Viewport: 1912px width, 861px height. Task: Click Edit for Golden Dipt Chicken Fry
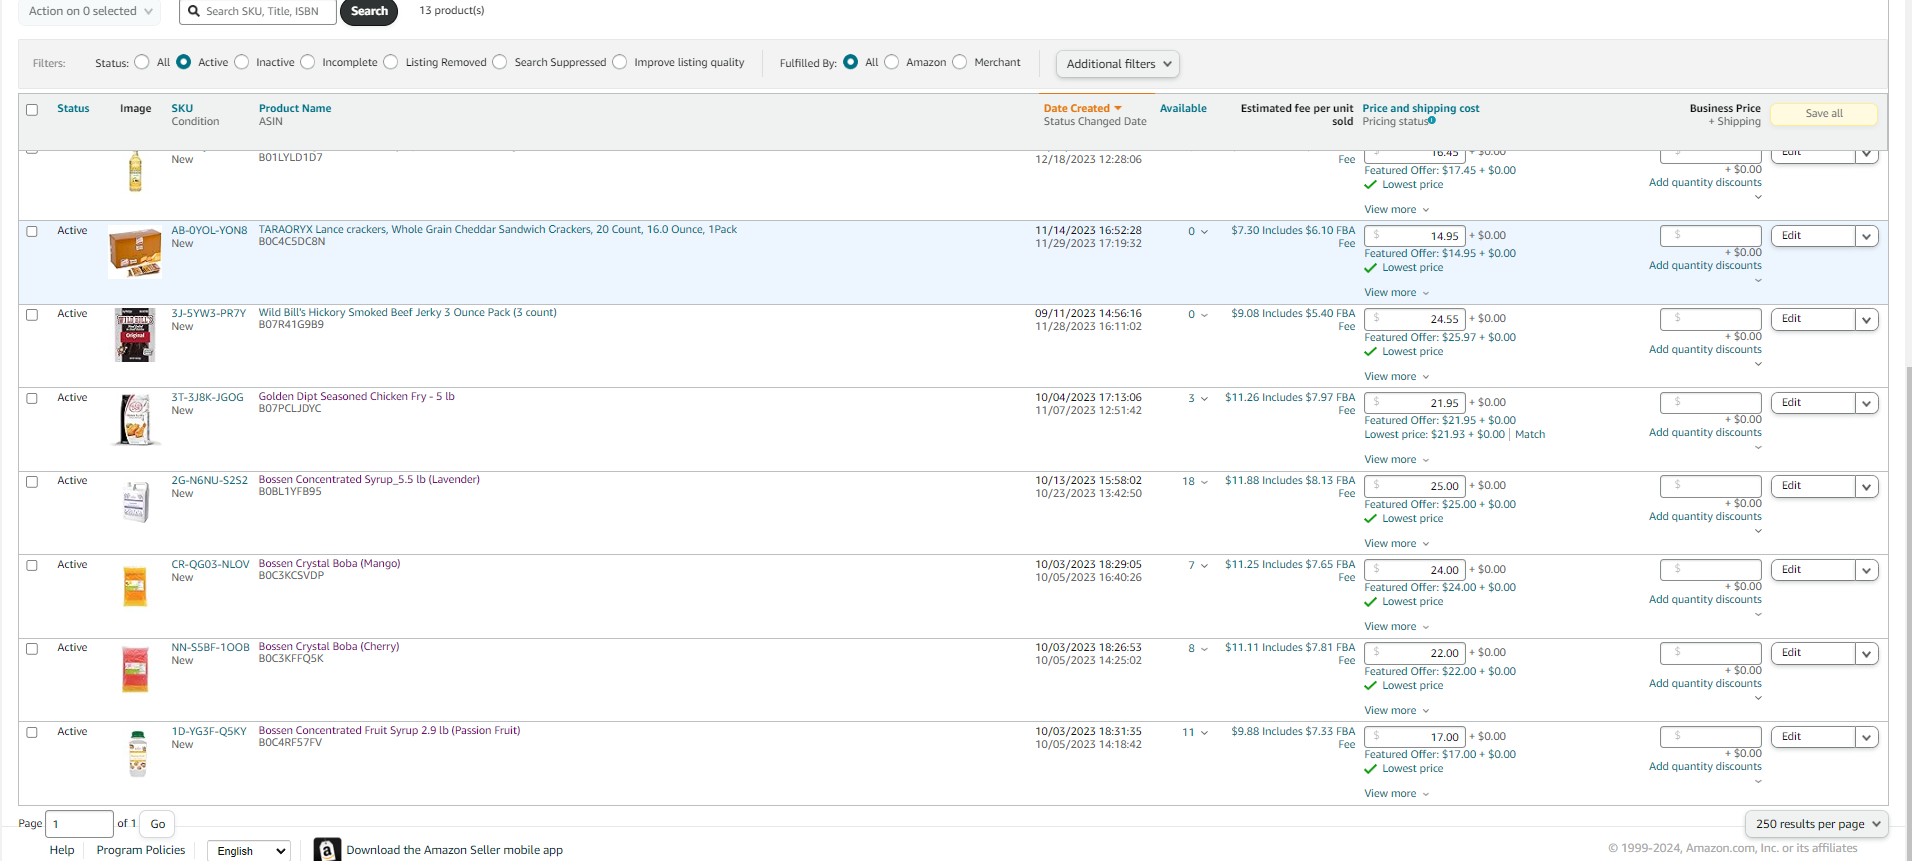point(1813,403)
